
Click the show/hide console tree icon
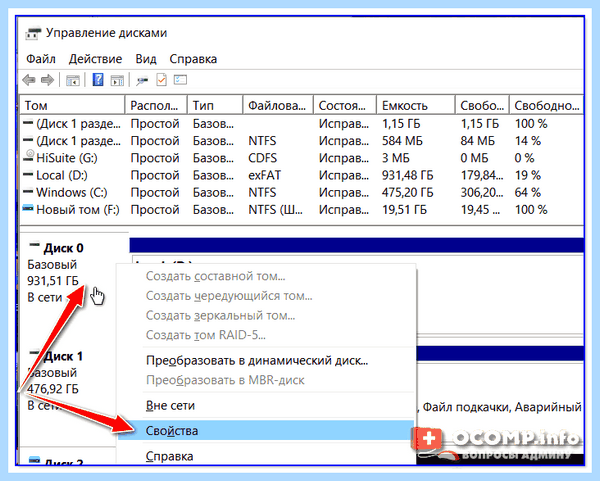point(73,80)
